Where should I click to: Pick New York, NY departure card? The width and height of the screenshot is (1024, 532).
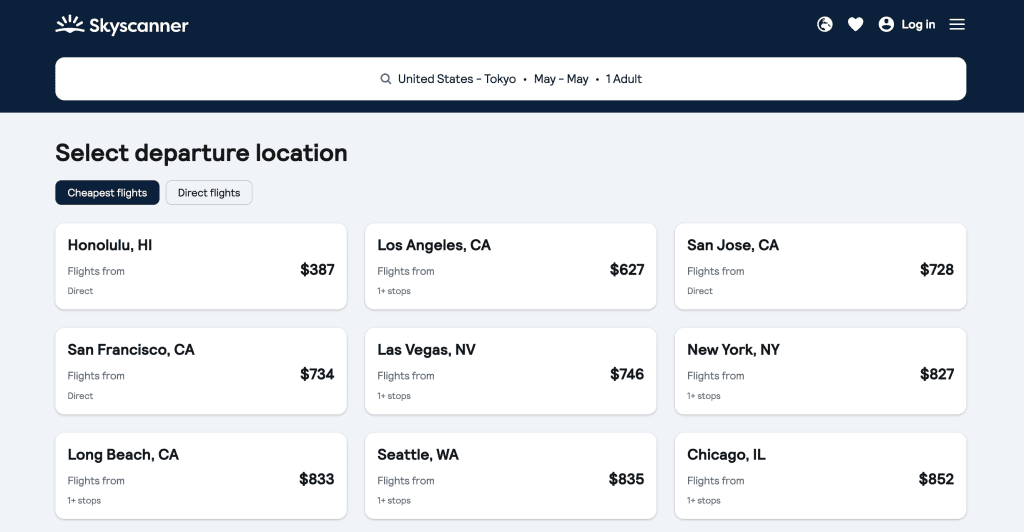(x=820, y=371)
